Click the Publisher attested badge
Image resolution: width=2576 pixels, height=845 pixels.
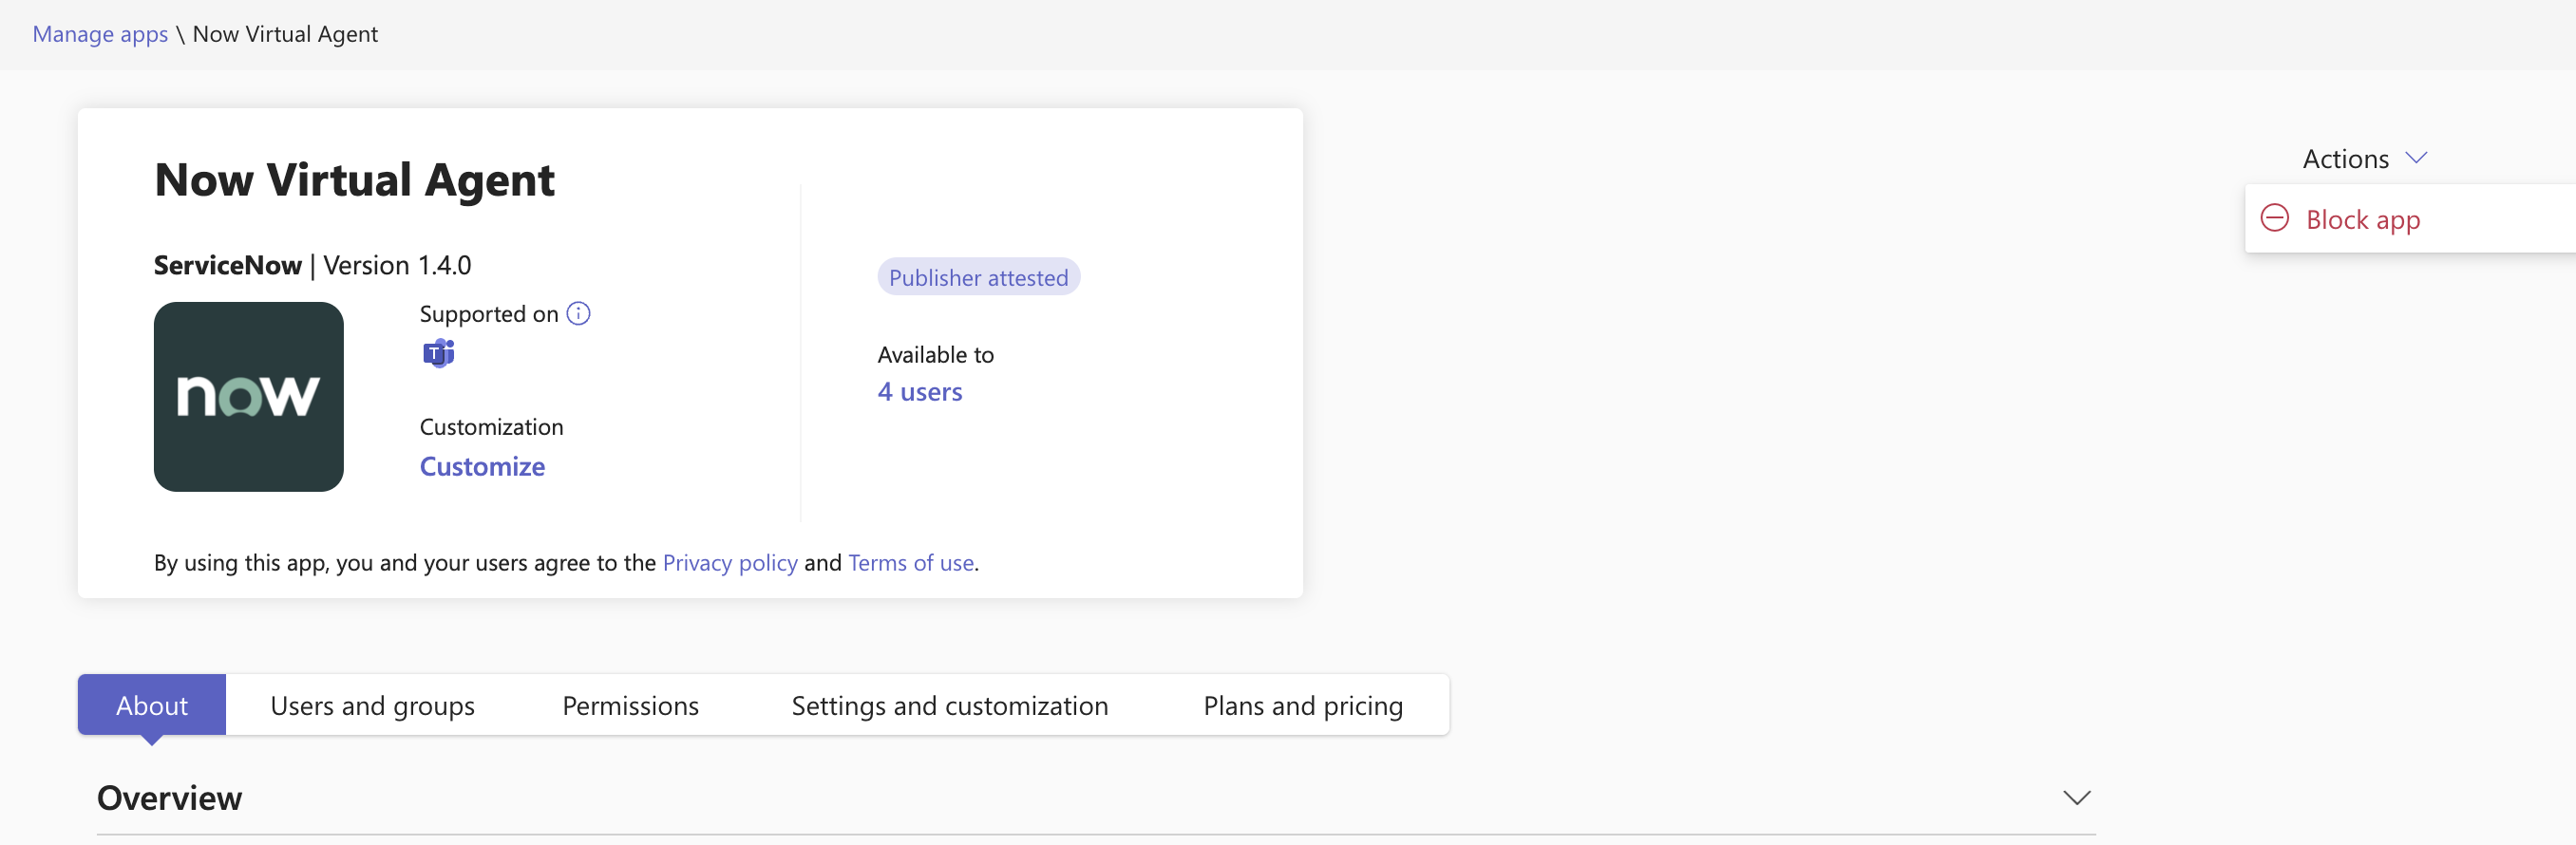click(x=978, y=277)
